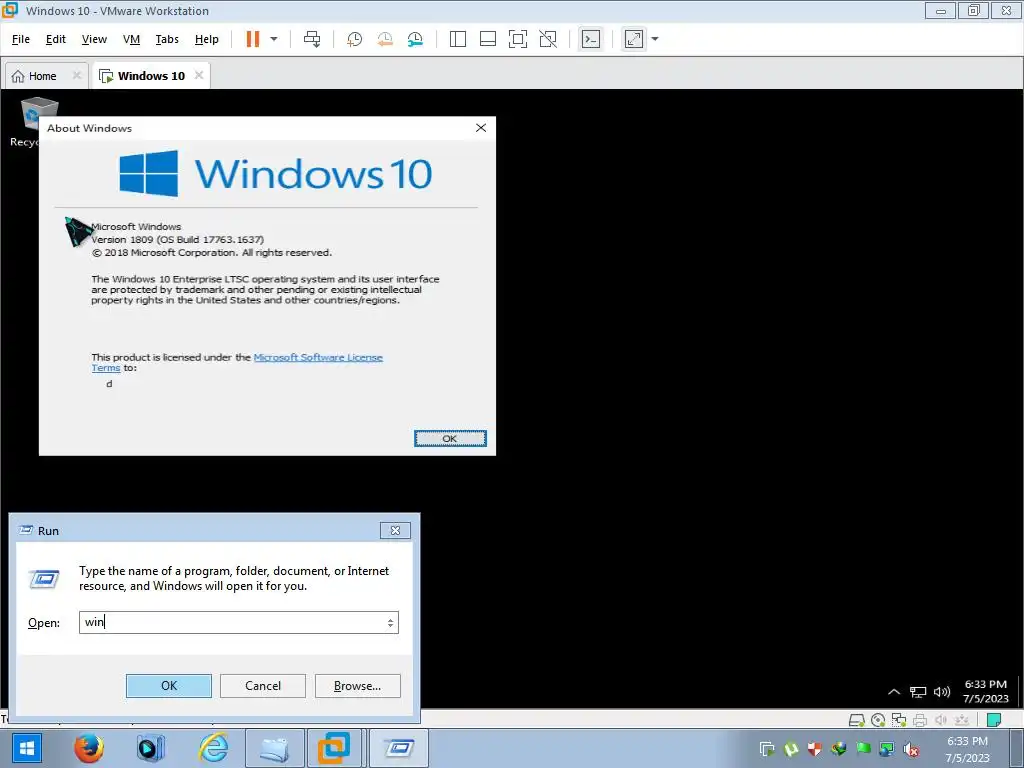
Task: Click the VMware Workstation host taskbar button
Action: [334, 748]
